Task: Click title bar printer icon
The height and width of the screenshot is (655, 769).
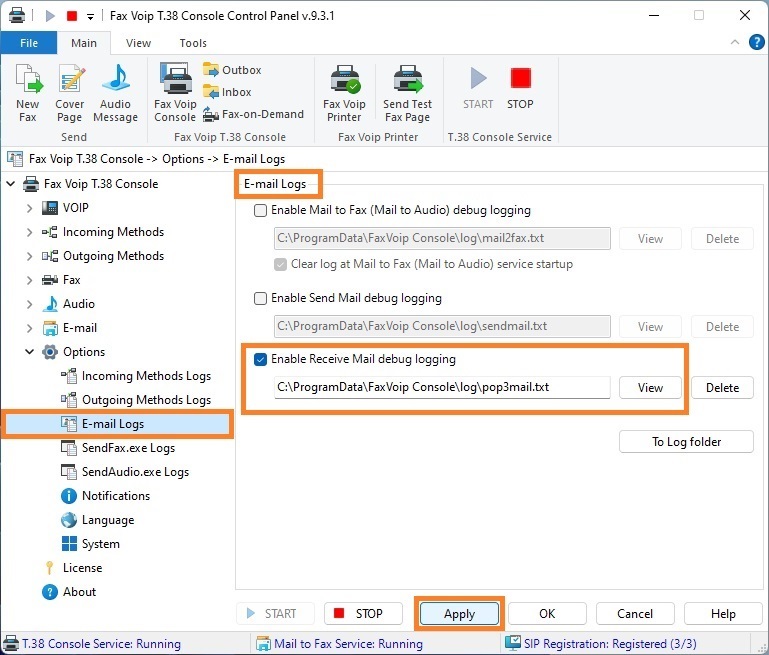Action: coord(16,15)
